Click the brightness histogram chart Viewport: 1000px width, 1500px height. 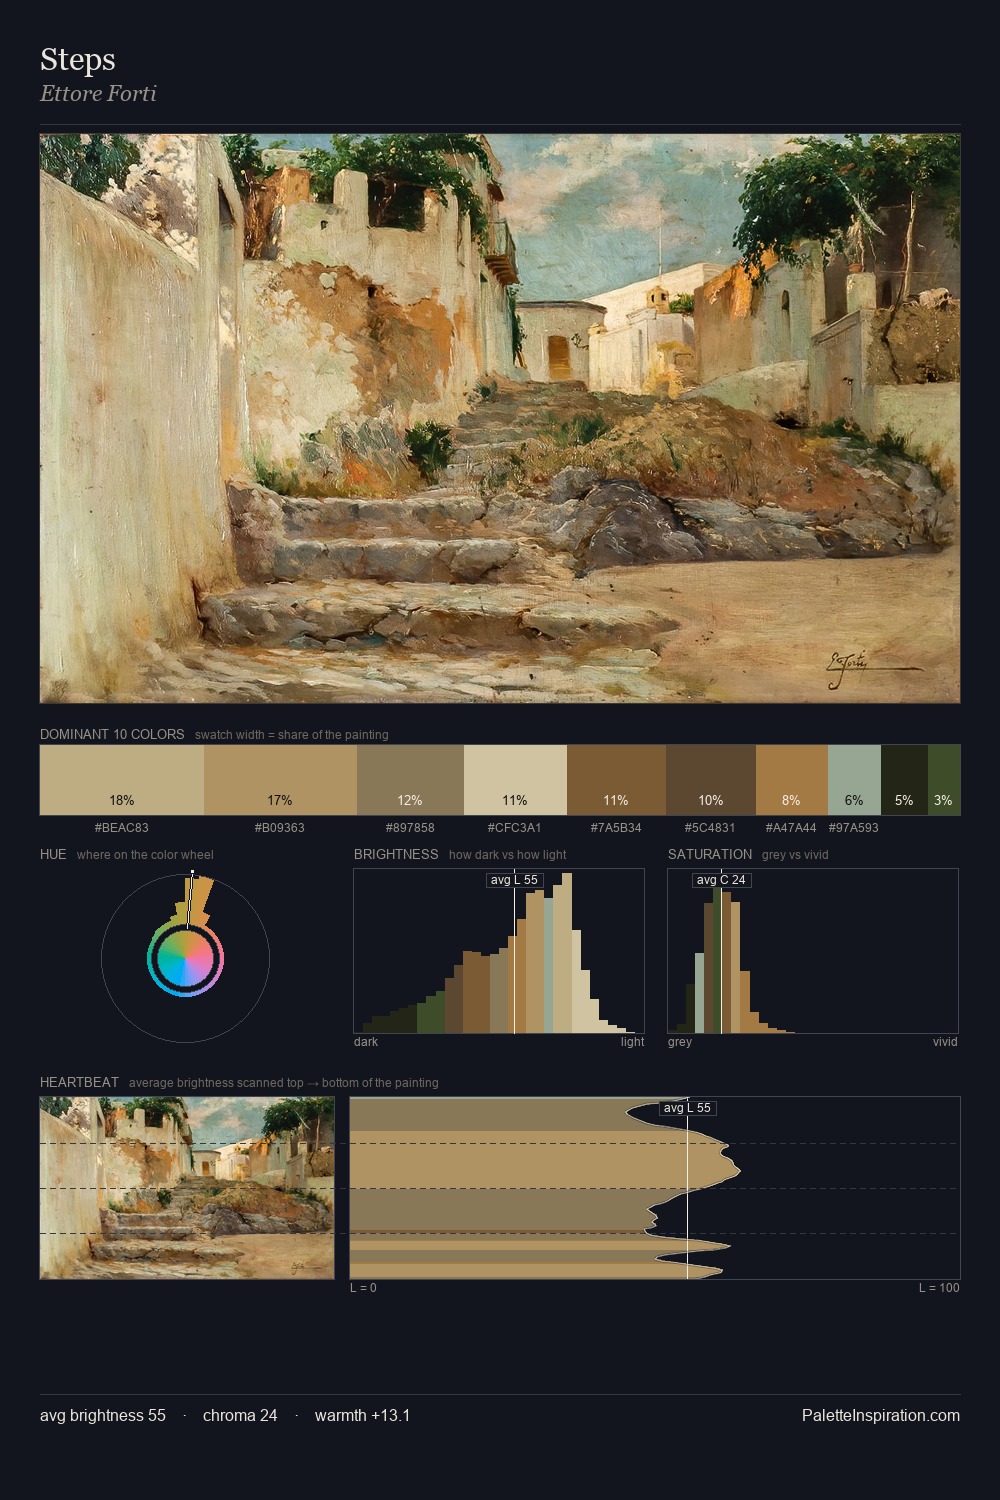coord(499,951)
